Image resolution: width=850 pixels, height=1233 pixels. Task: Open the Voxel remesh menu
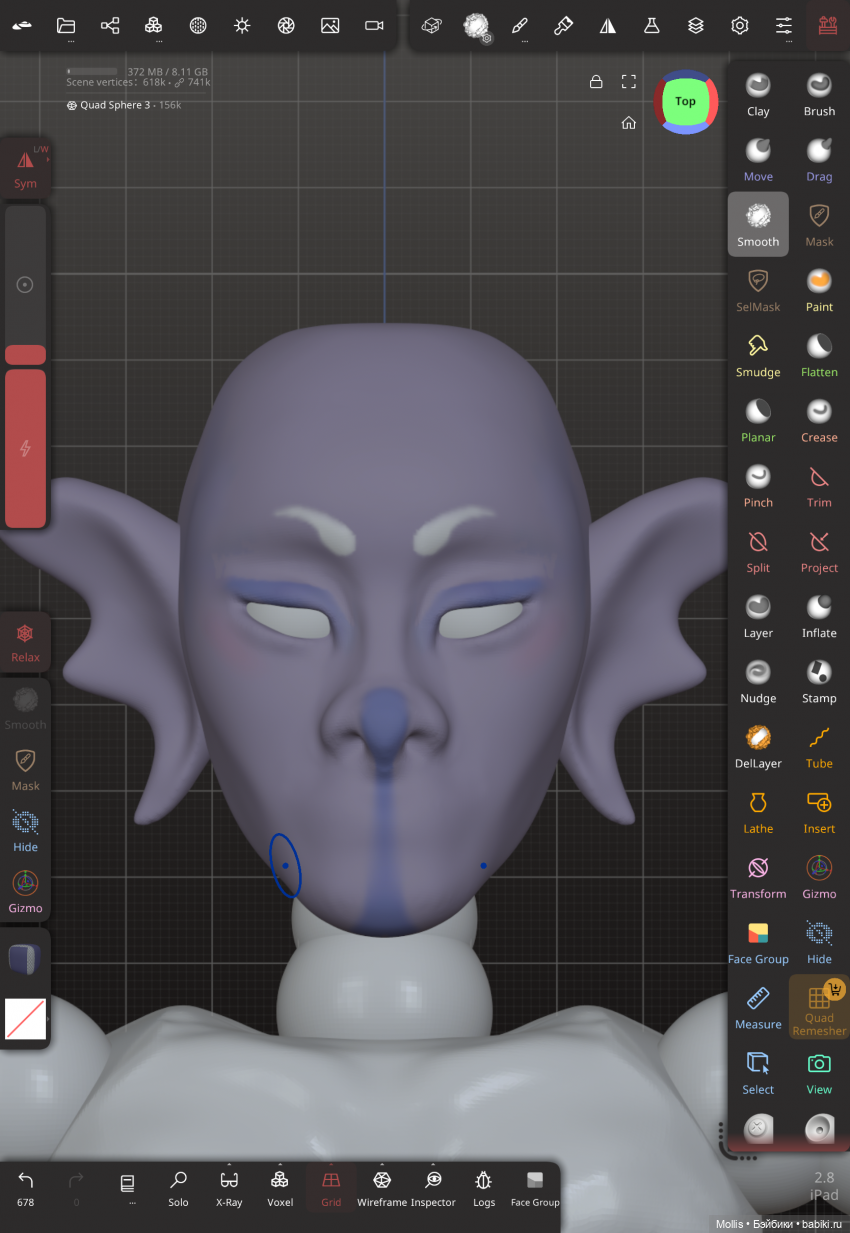[280, 1188]
